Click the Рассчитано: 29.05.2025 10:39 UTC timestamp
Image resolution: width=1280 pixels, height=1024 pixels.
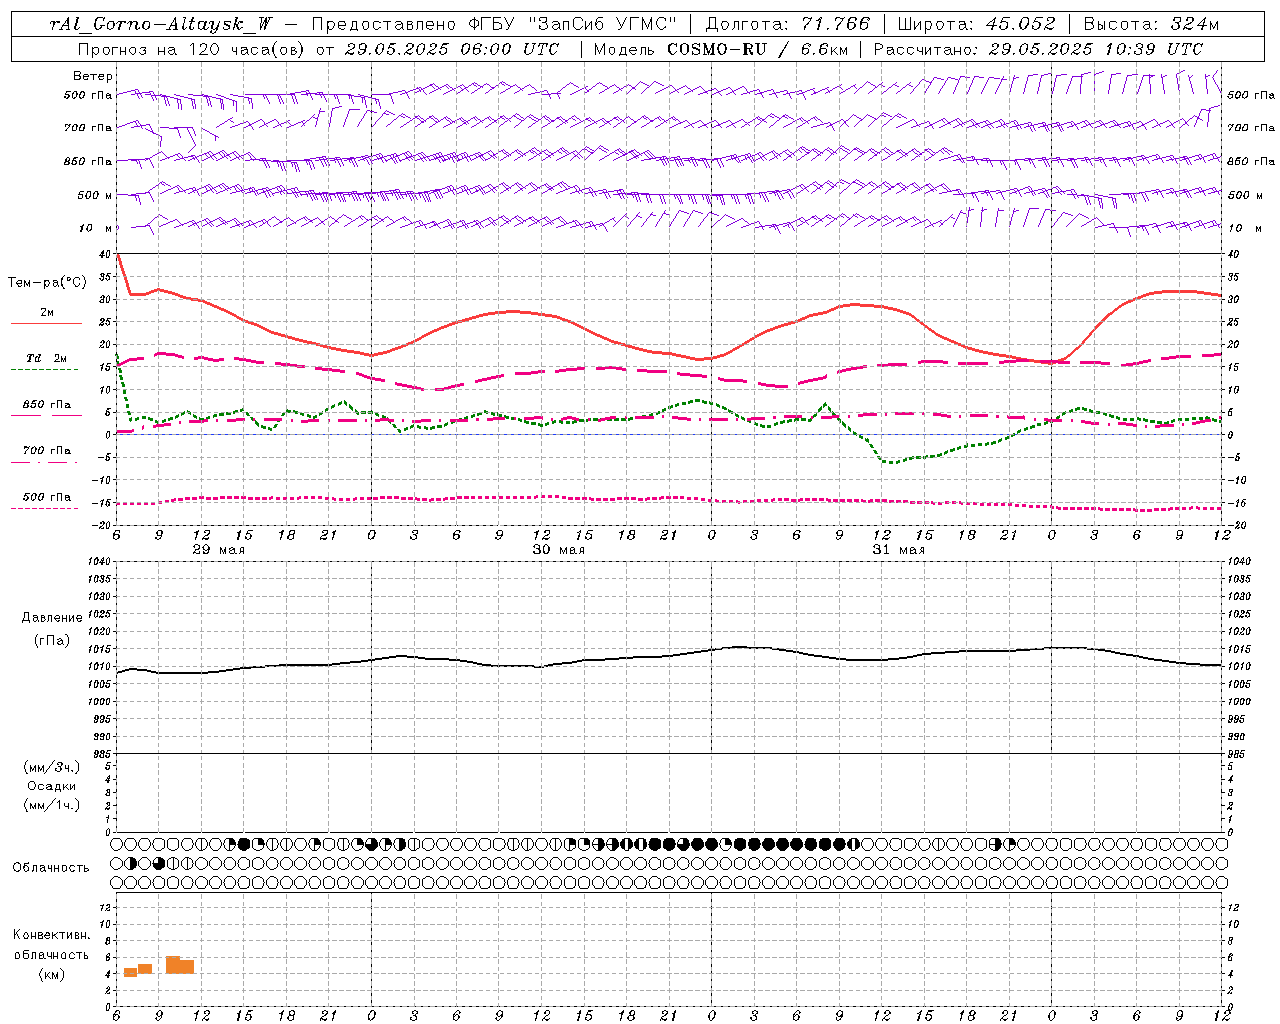coord(1038,49)
